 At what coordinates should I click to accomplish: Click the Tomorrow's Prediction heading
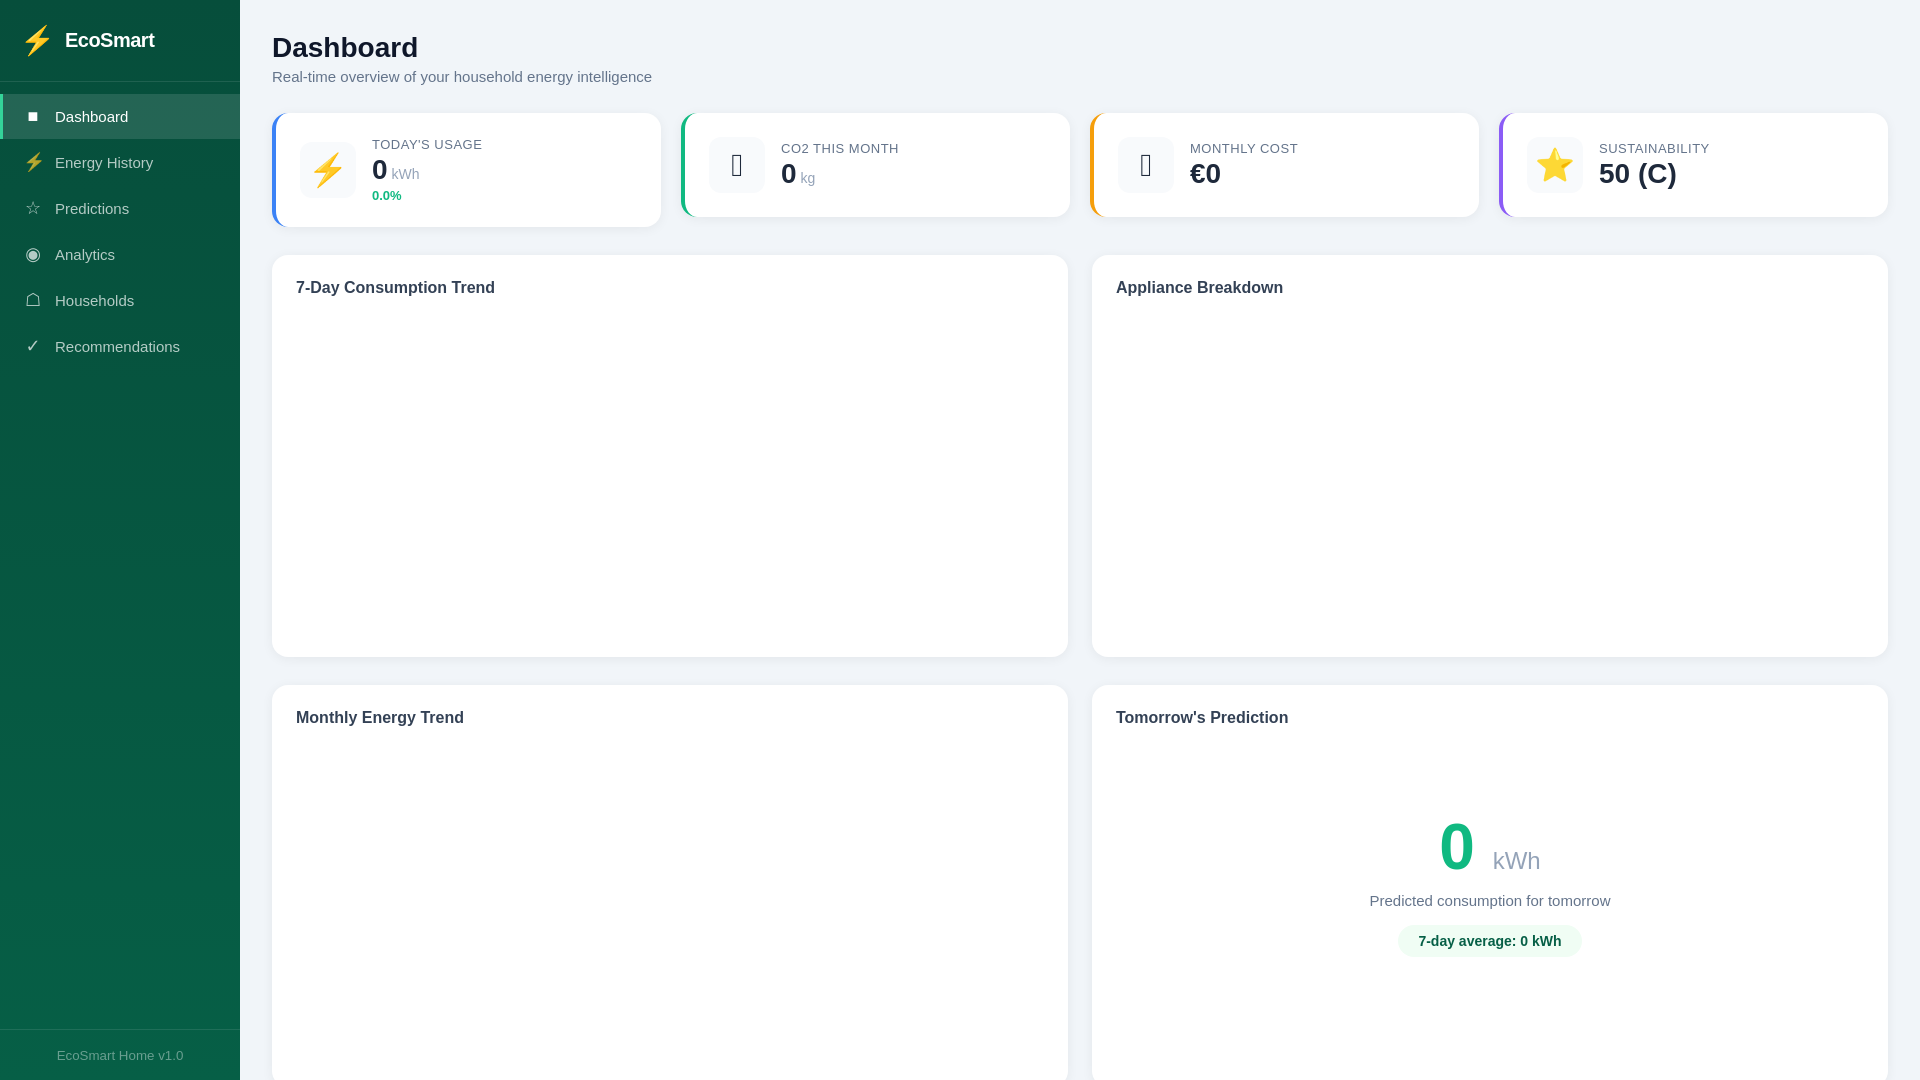1202,718
